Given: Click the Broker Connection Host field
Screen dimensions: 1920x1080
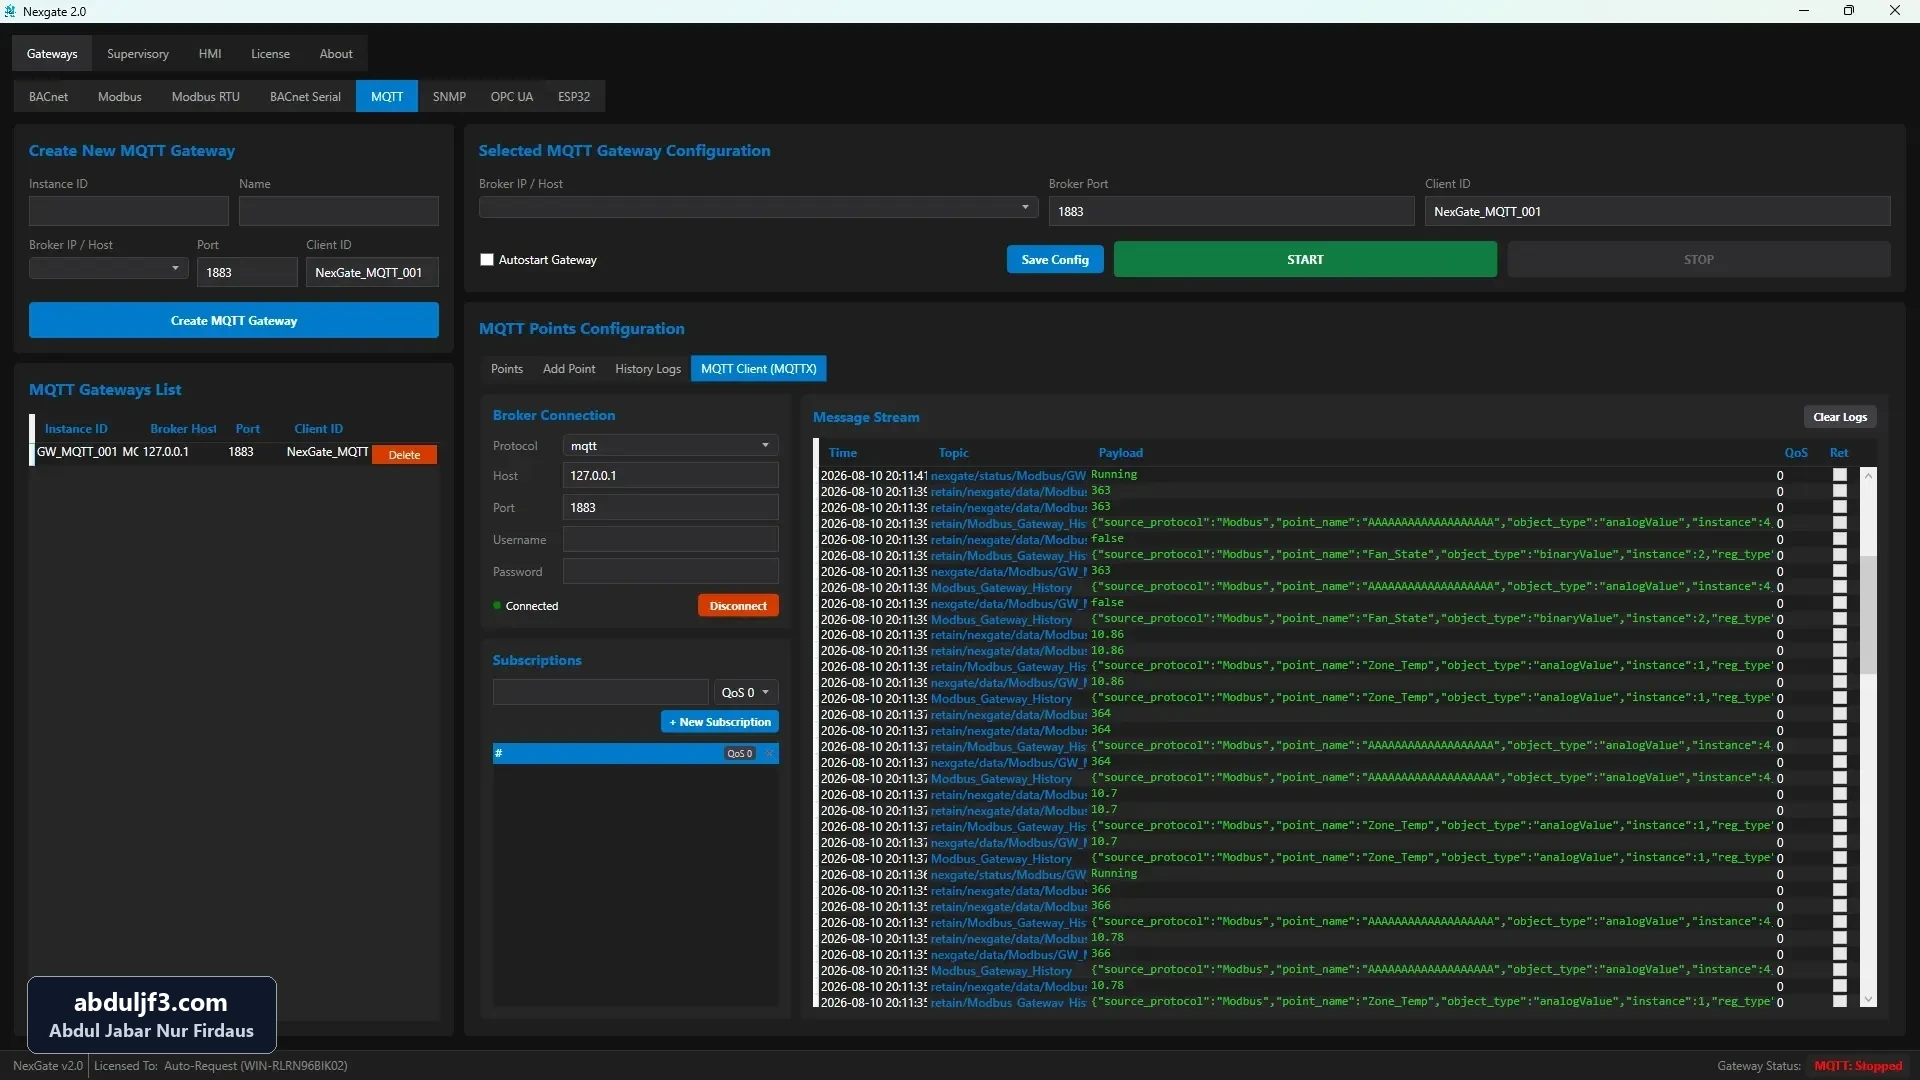Looking at the screenshot, I should click(x=670, y=476).
